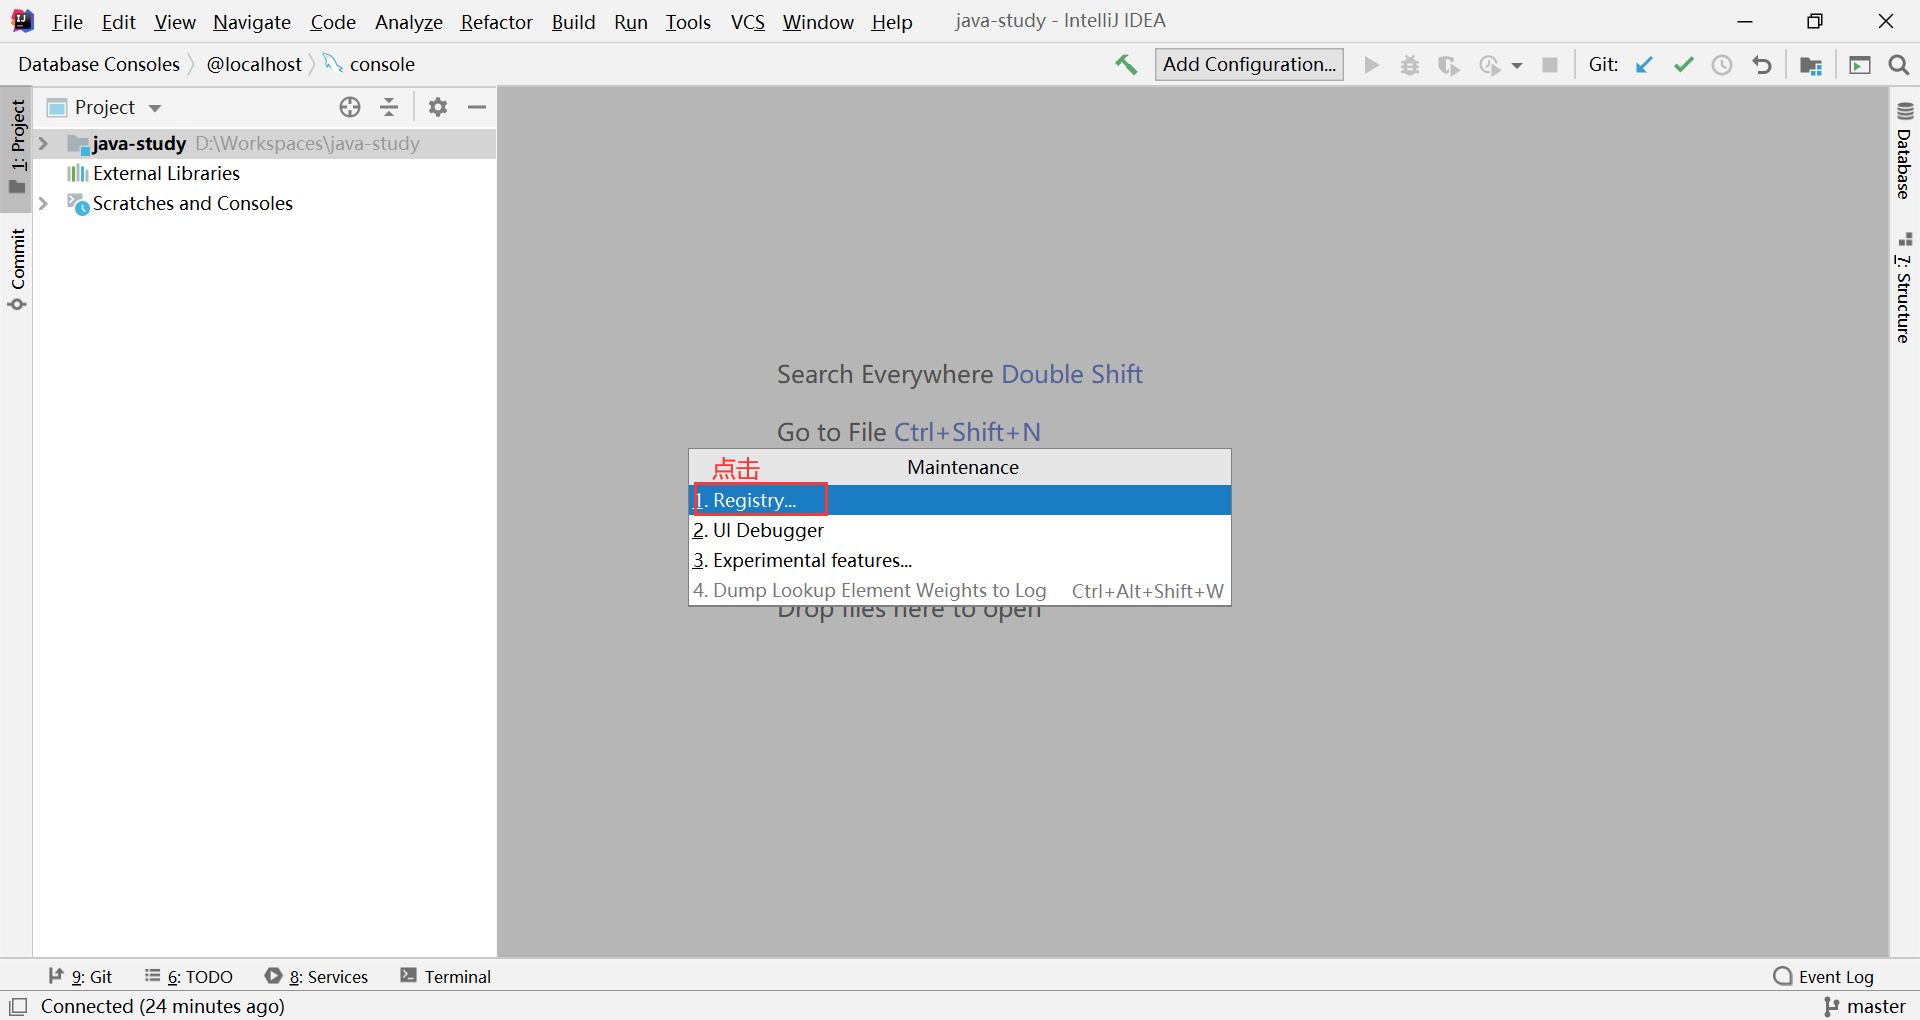This screenshot has width=1920, height=1020.
Task: Expand Scratches and Consoles node
Action: pos(43,203)
